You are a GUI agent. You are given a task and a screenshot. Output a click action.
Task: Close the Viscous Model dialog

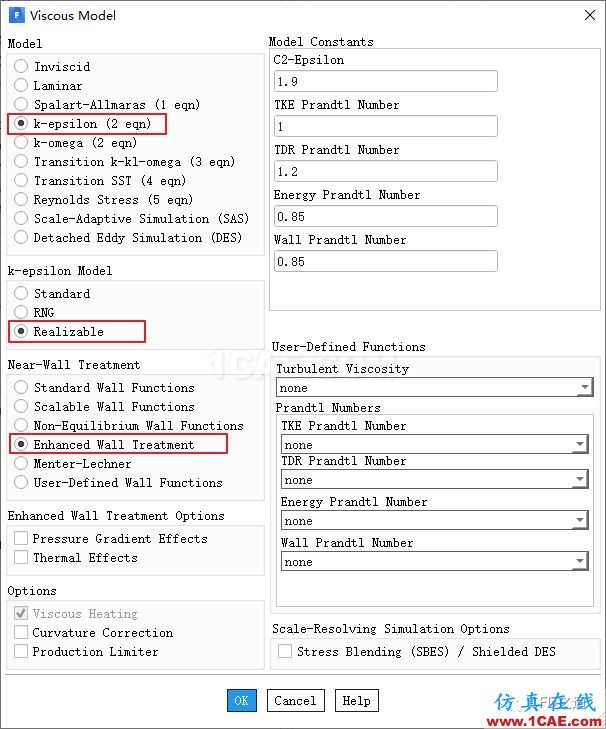(x=590, y=15)
